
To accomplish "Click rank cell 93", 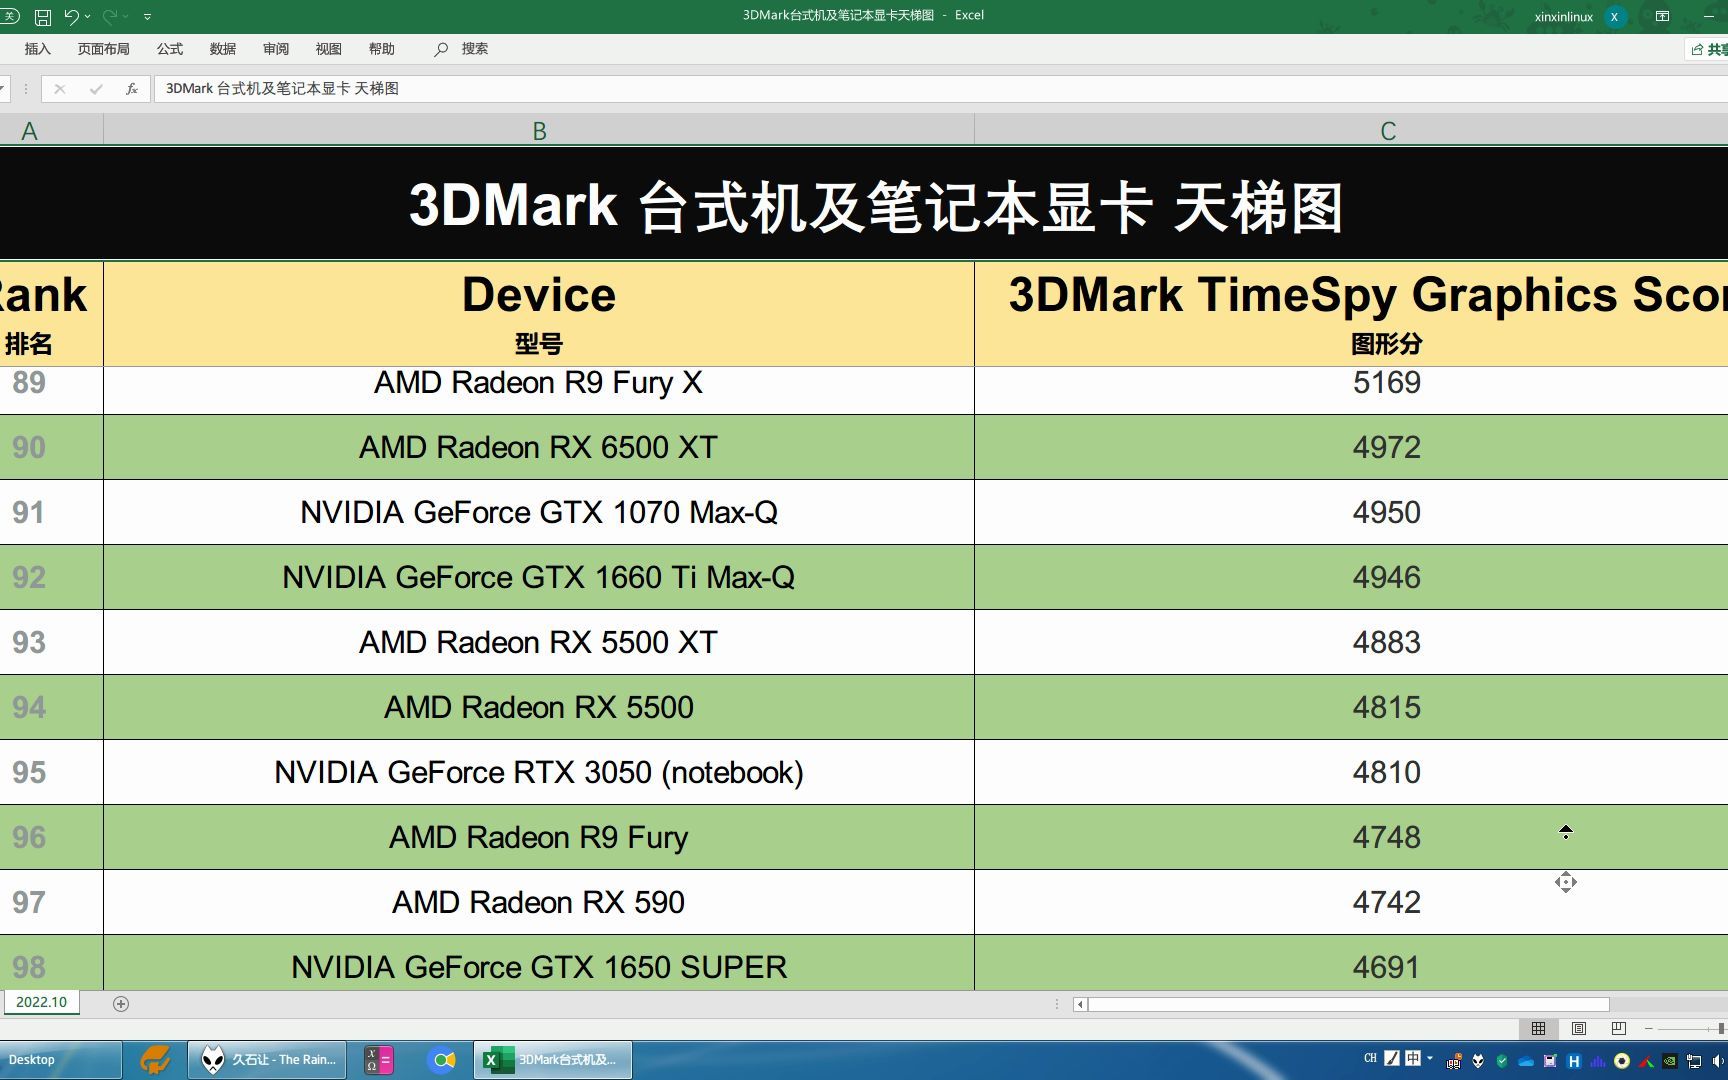I will point(51,642).
